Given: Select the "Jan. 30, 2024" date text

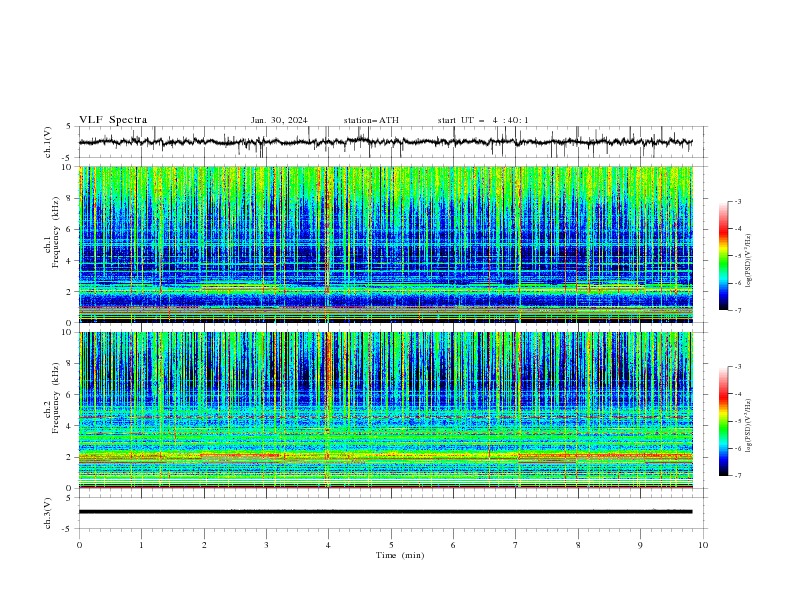Looking at the screenshot, I should point(279,120).
